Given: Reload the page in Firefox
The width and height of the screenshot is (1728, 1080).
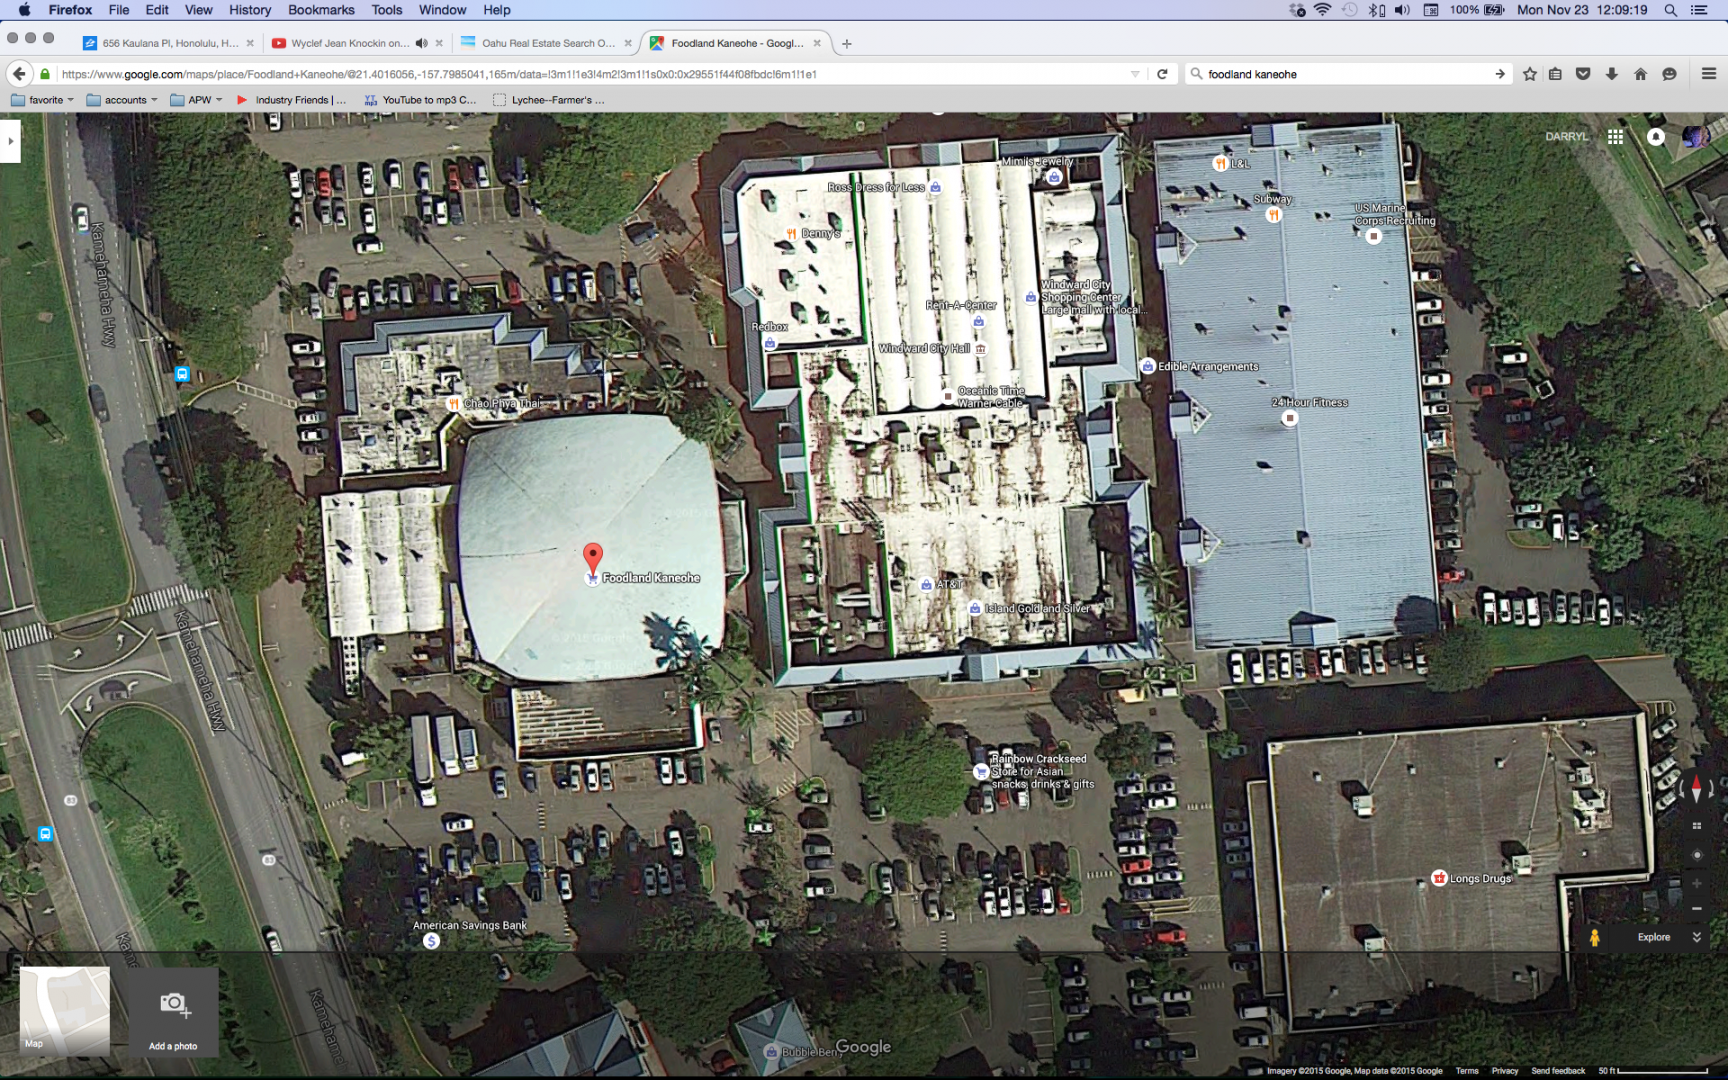Looking at the screenshot, I should point(1162,74).
